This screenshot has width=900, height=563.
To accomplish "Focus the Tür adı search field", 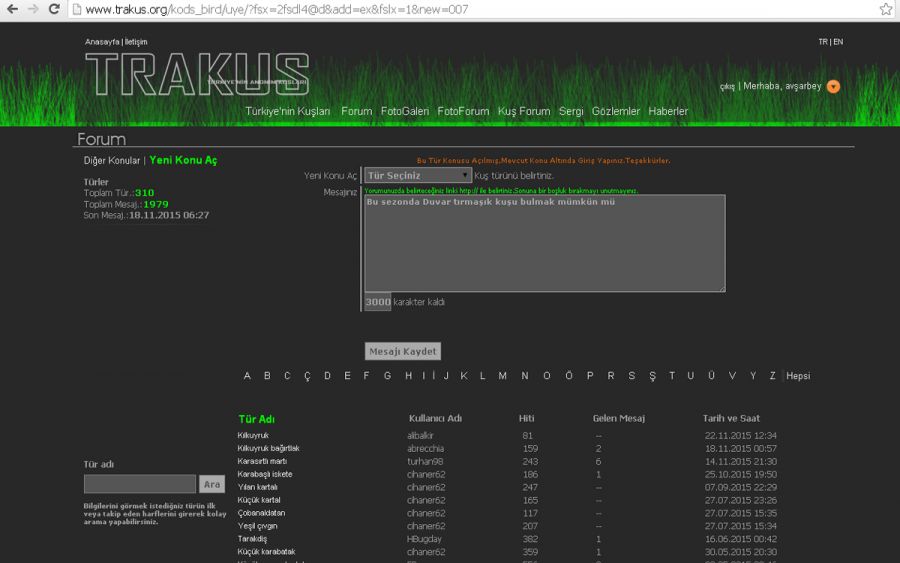I will 140,485.
